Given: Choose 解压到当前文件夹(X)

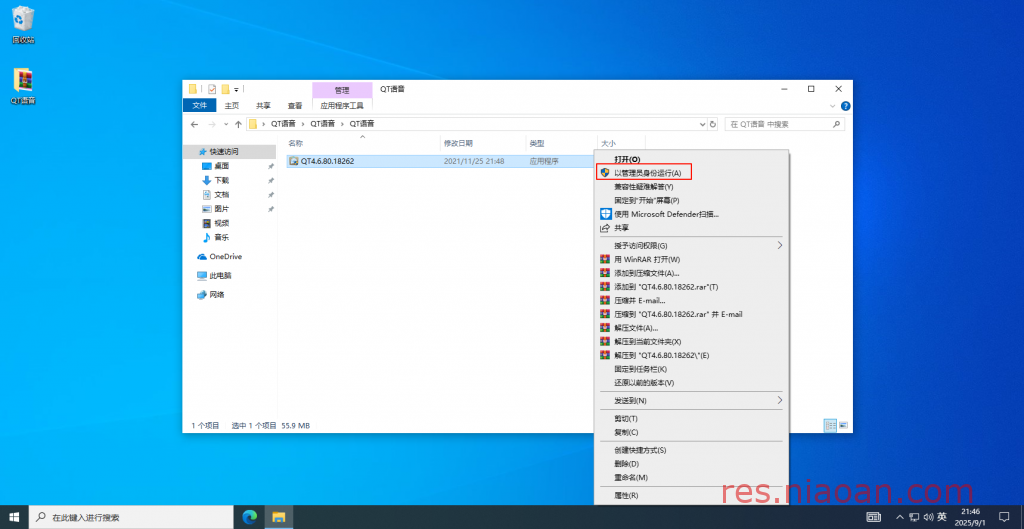Looking at the screenshot, I should [692, 342].
